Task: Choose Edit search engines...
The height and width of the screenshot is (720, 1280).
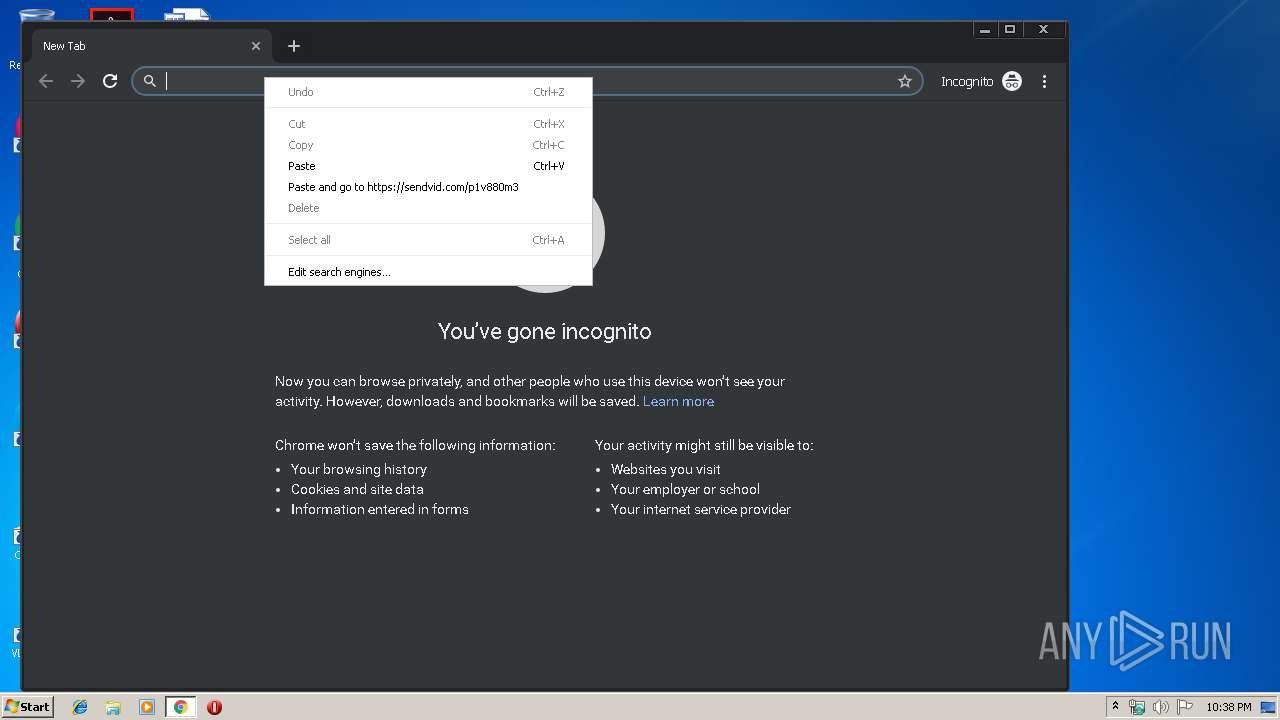Action: 428,272
